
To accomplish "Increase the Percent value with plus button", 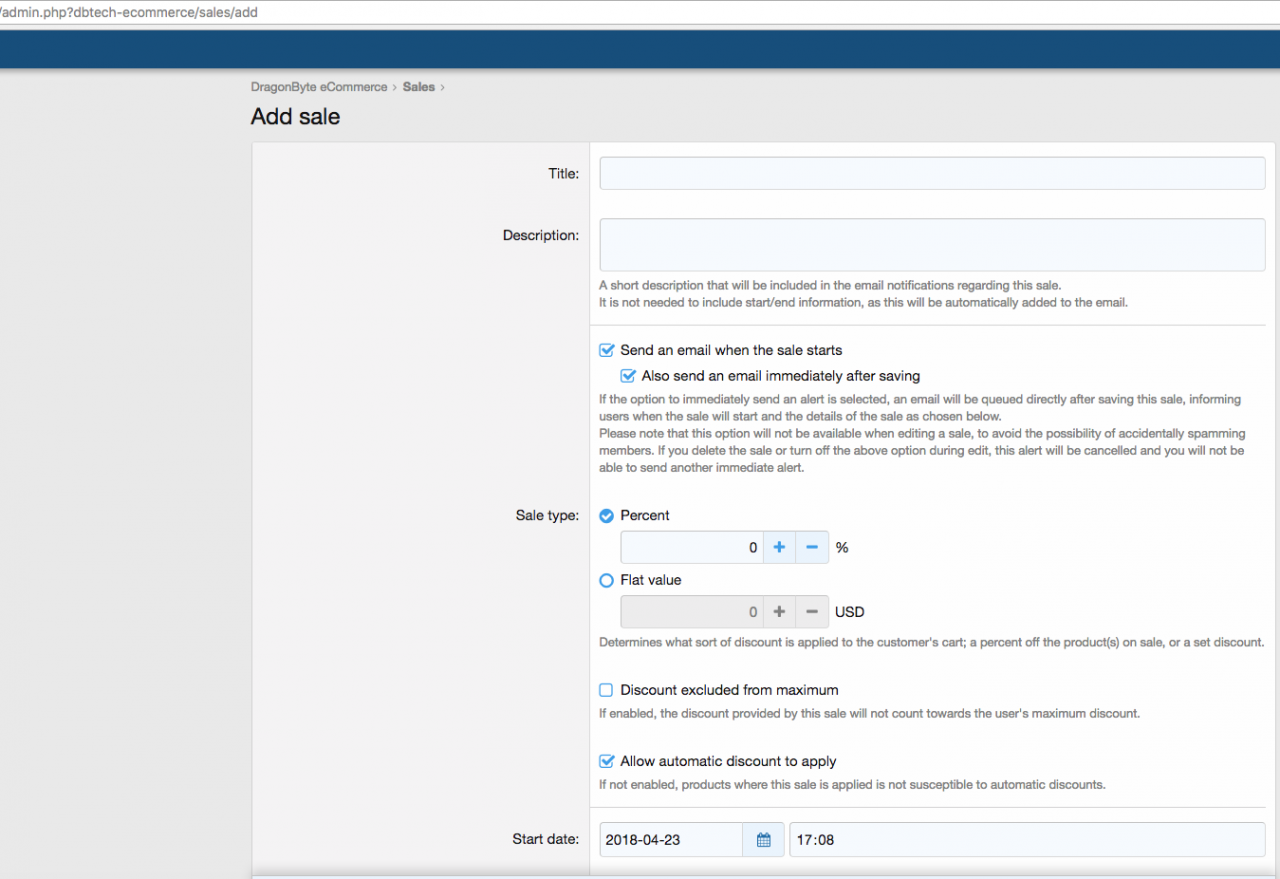I will tap(779, 548).
